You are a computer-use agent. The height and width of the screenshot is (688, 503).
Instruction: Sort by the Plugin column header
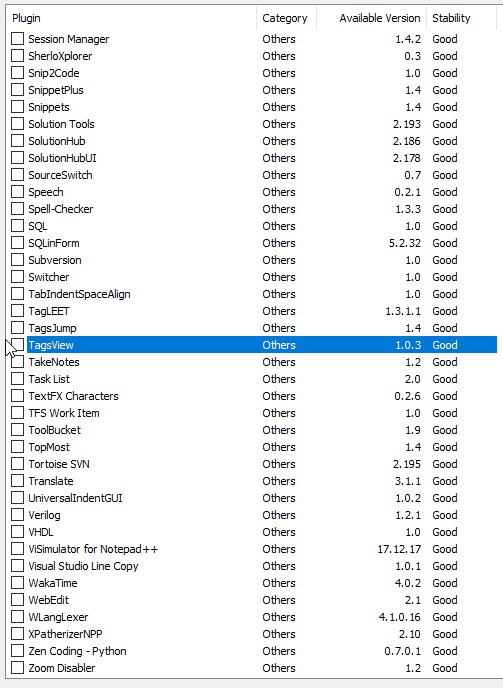pos(132,18)
